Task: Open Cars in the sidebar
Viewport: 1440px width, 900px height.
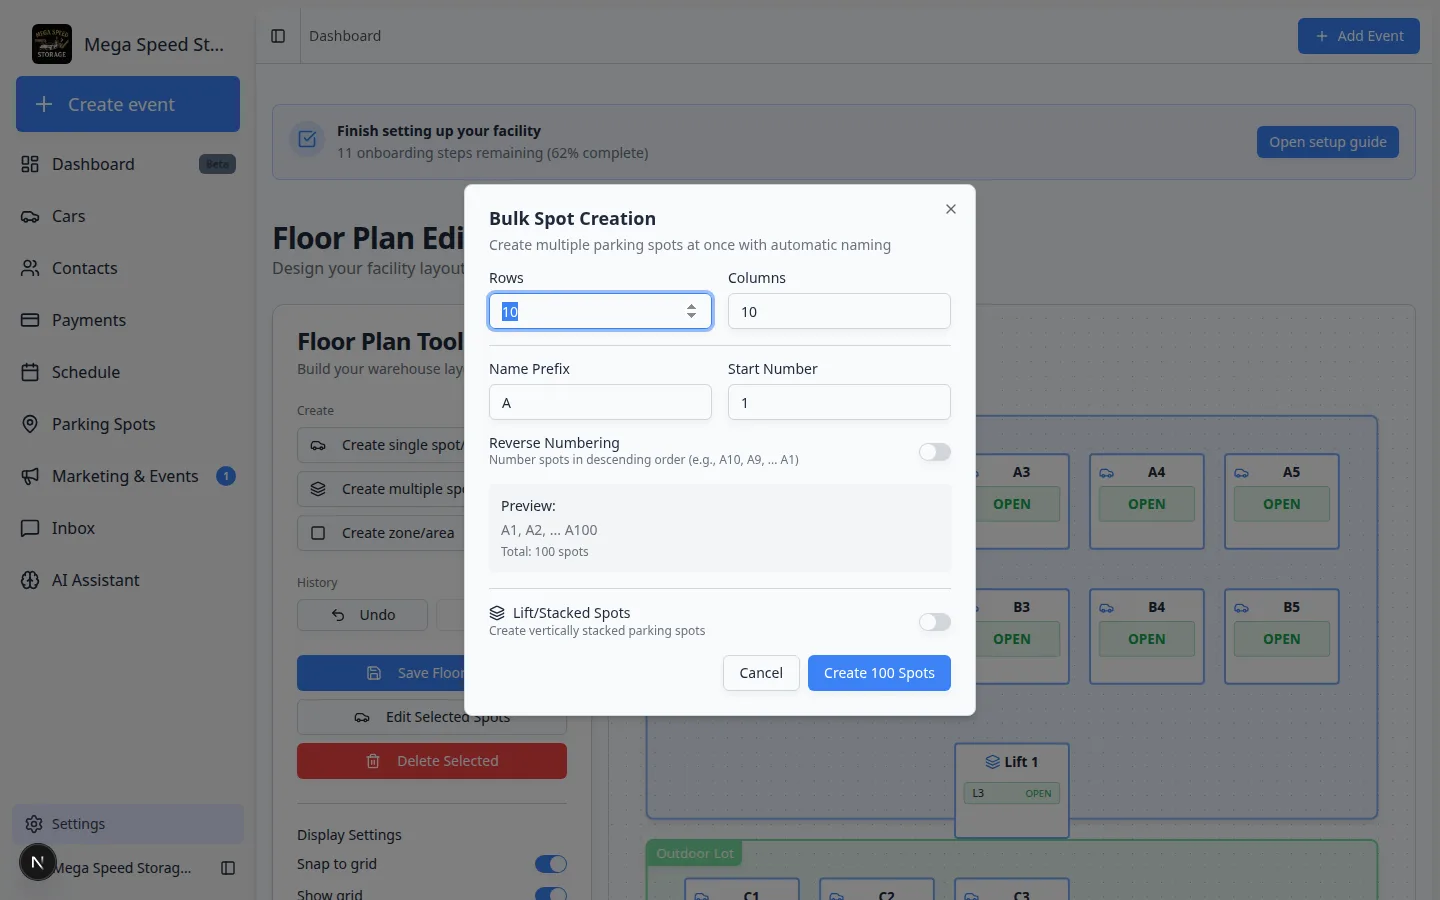Action: click(128, 216)
